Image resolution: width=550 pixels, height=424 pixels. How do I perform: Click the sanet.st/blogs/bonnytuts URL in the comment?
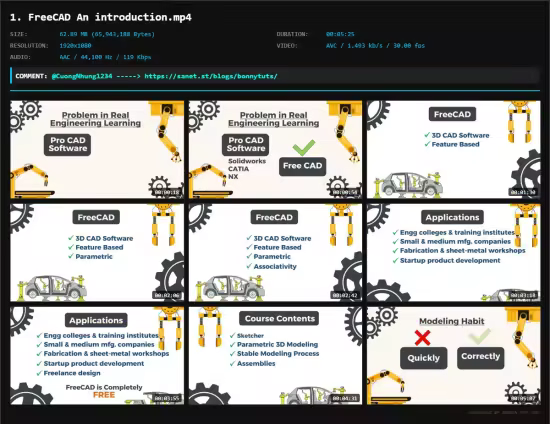[x=211, y=76]
